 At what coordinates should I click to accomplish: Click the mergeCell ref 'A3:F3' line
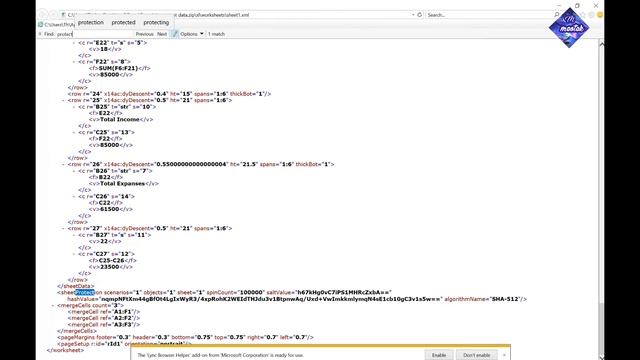104,324
